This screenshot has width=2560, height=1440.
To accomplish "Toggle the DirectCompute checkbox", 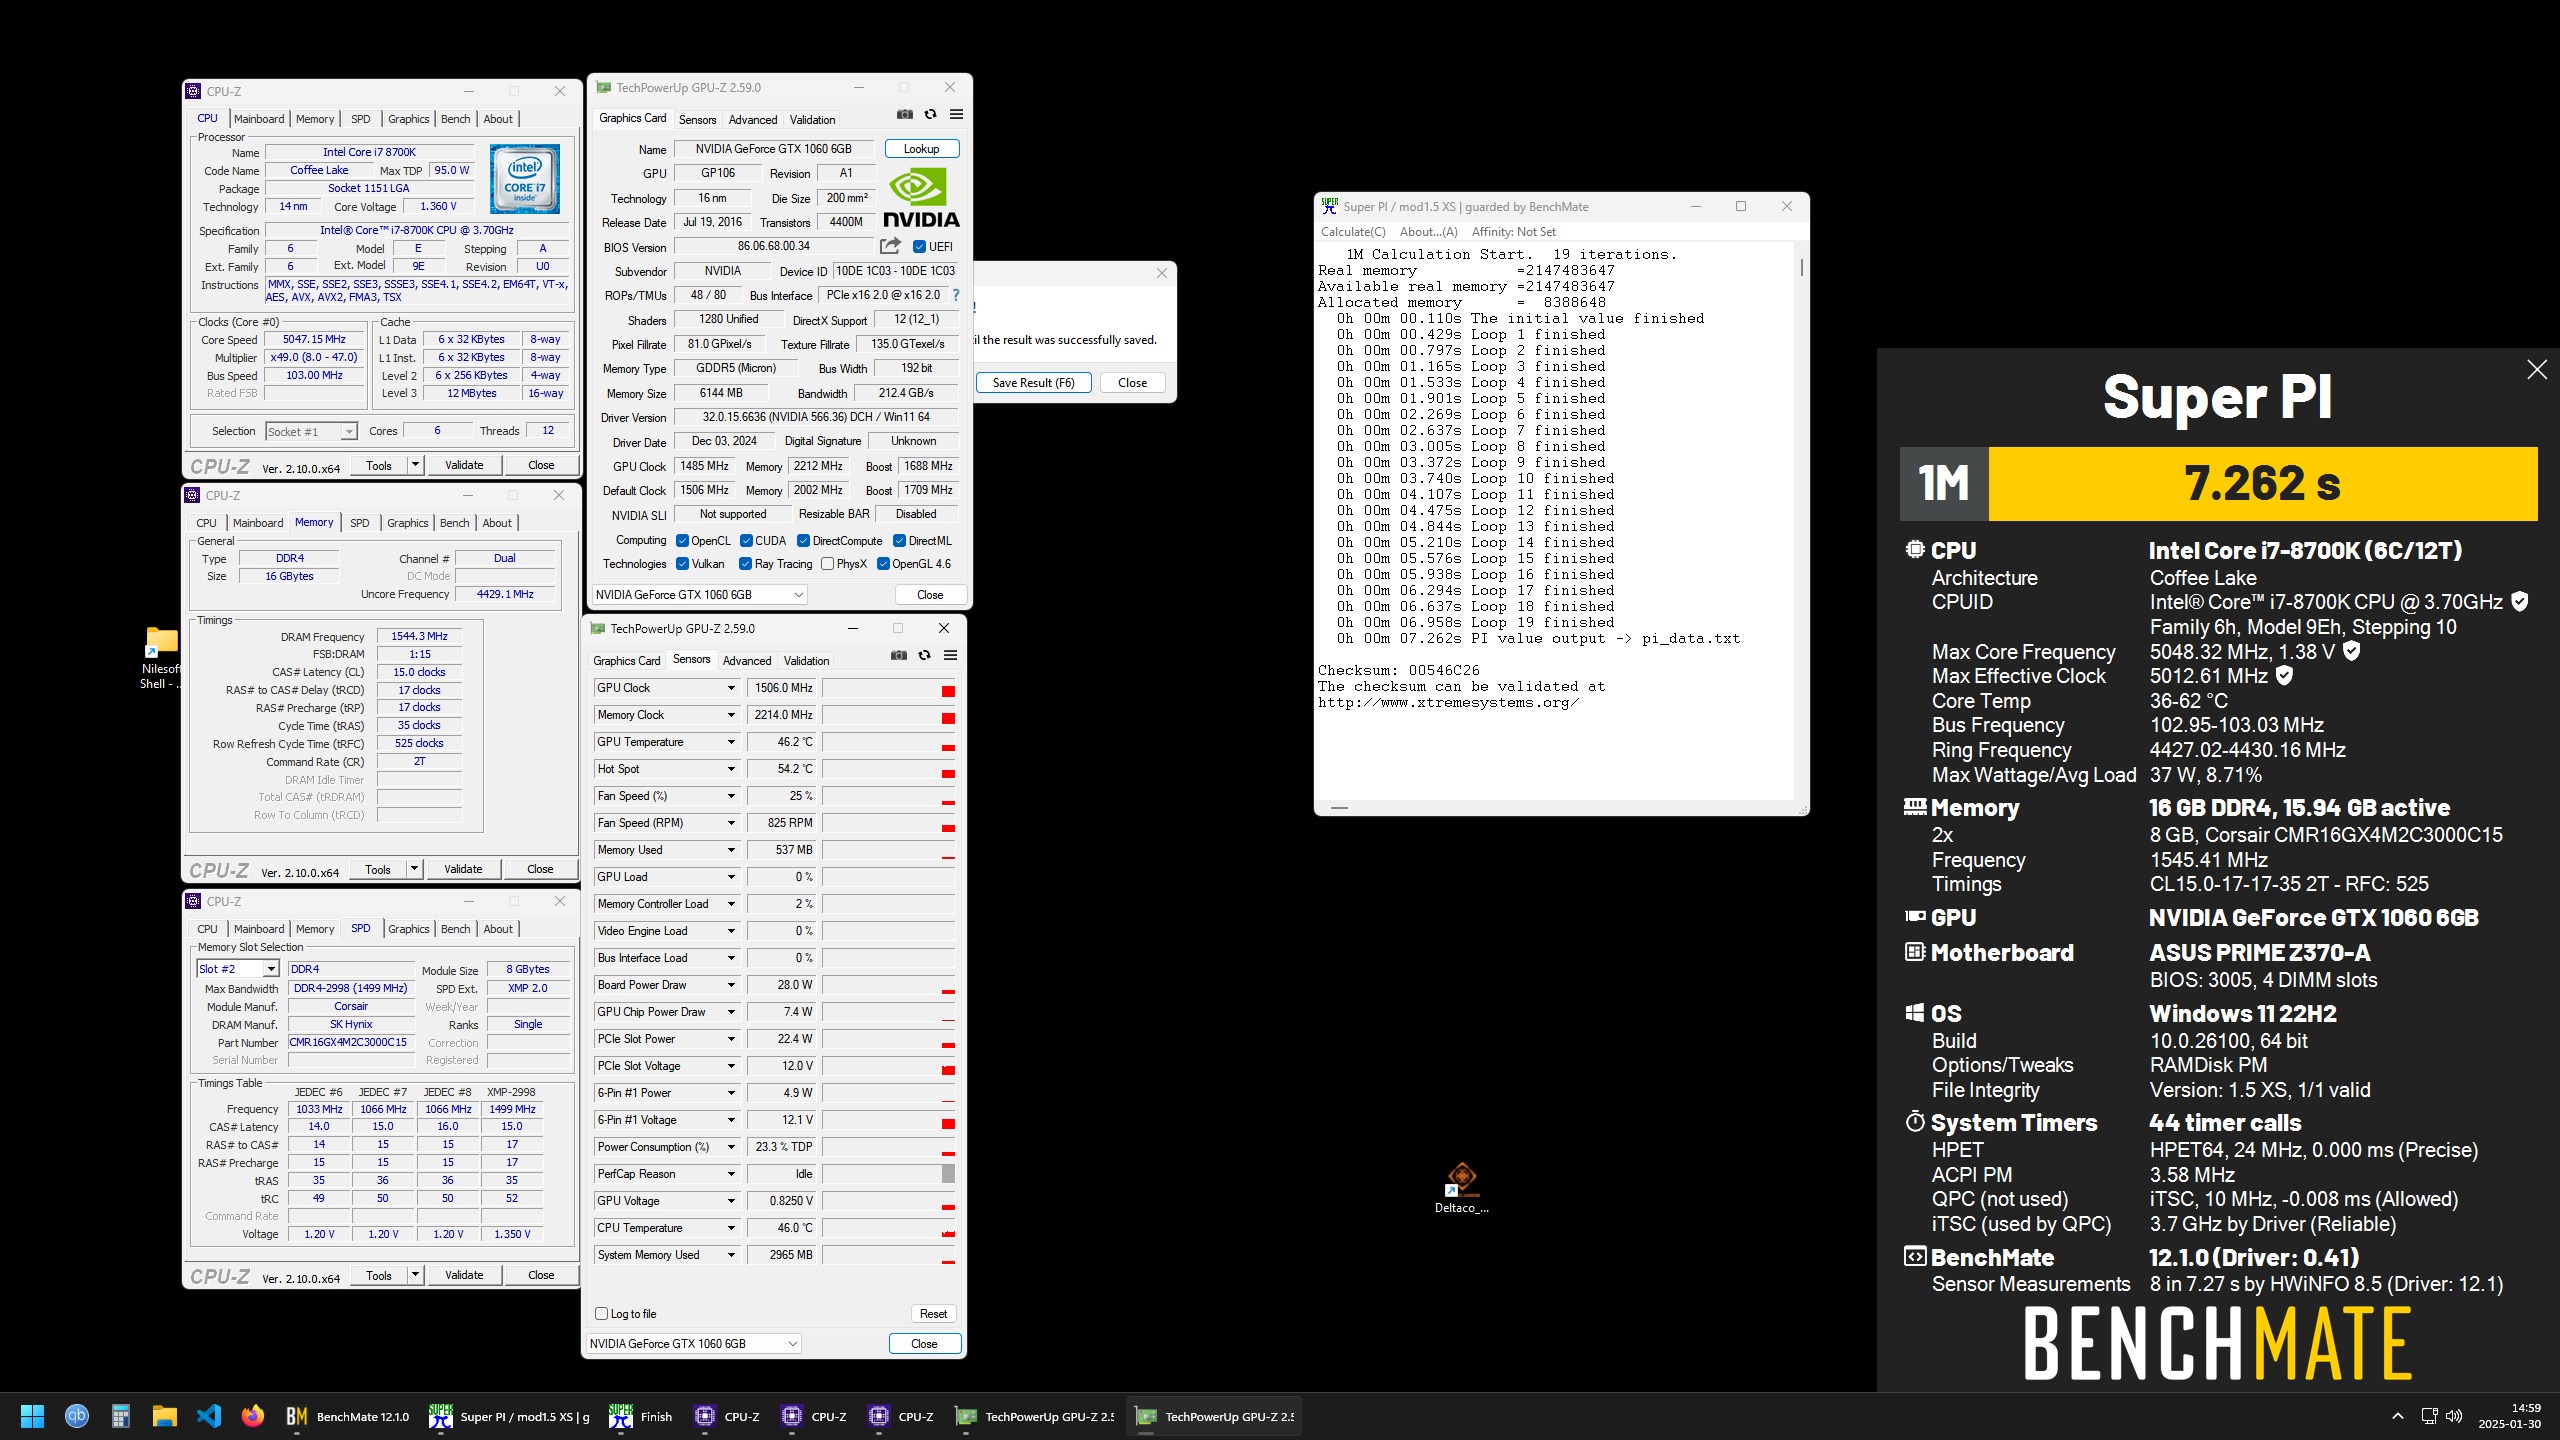I will click(803, 541).
